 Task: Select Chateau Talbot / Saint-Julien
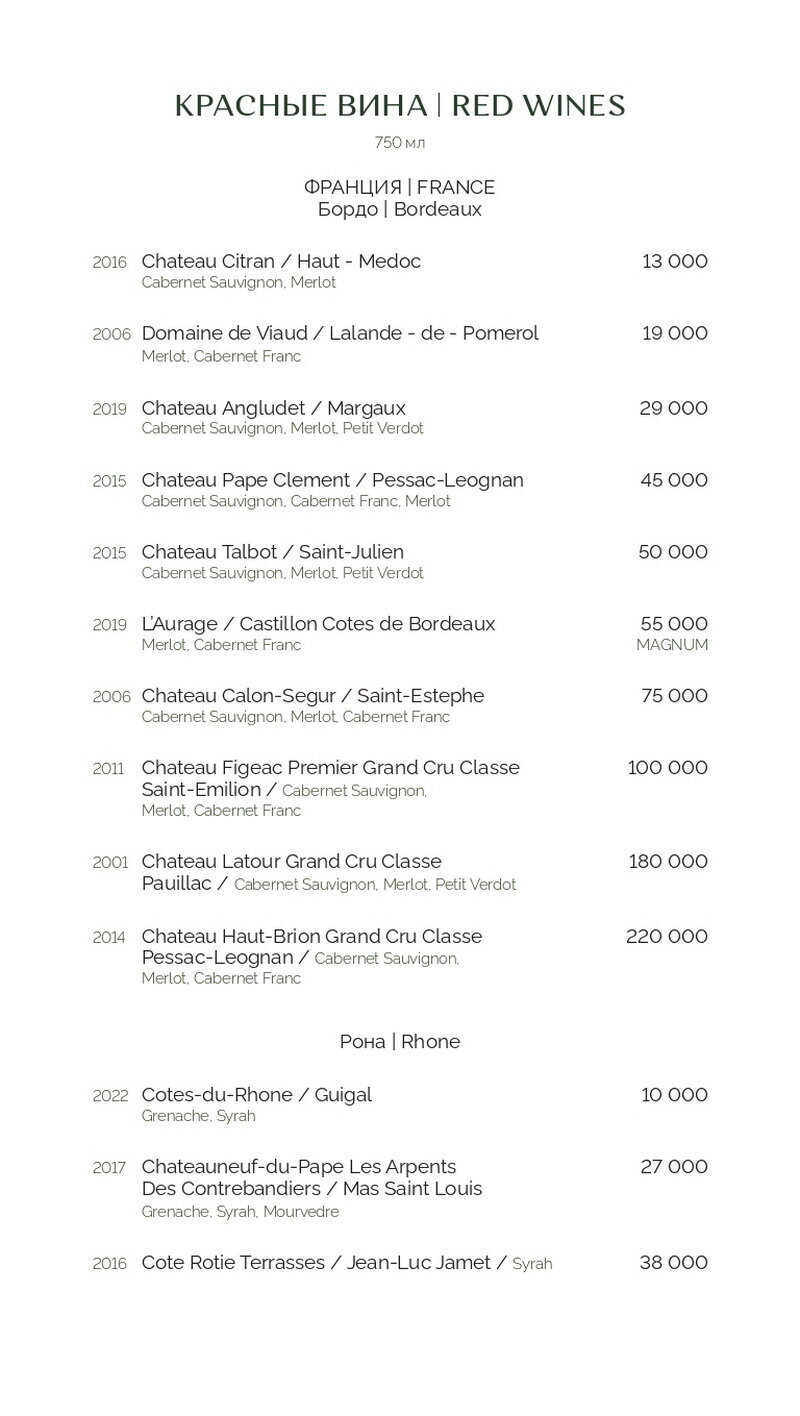pyautogui.click(x=273, y=552)
